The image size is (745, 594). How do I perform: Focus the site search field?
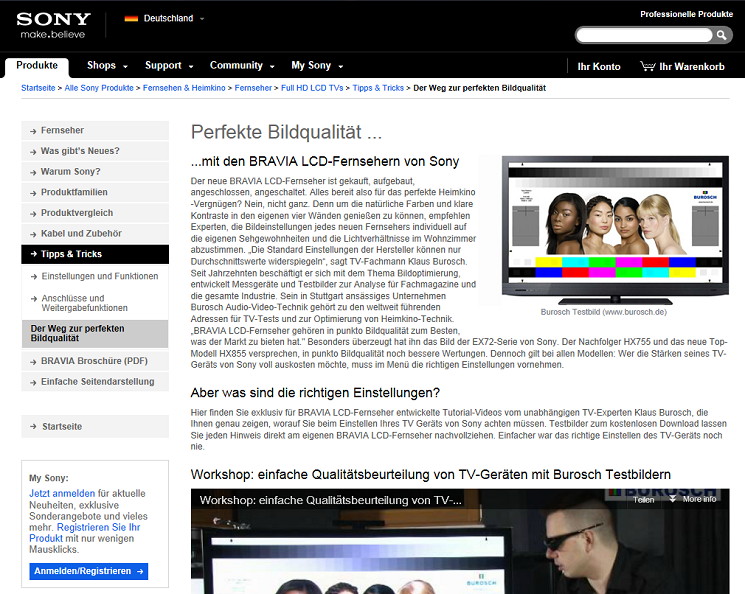coord(644,35)
